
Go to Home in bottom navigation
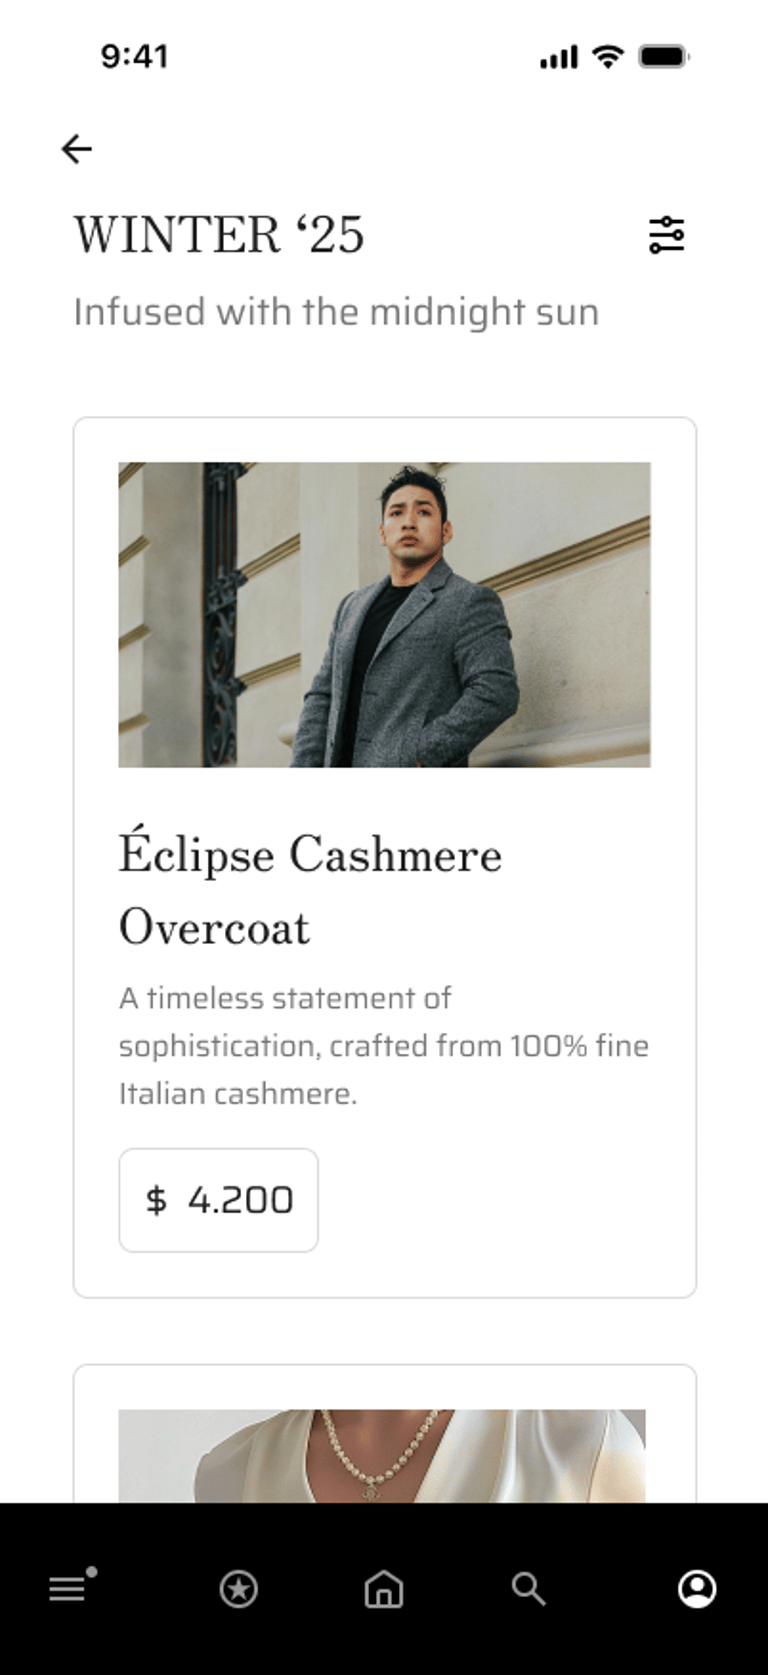[x=384, y=1589]
